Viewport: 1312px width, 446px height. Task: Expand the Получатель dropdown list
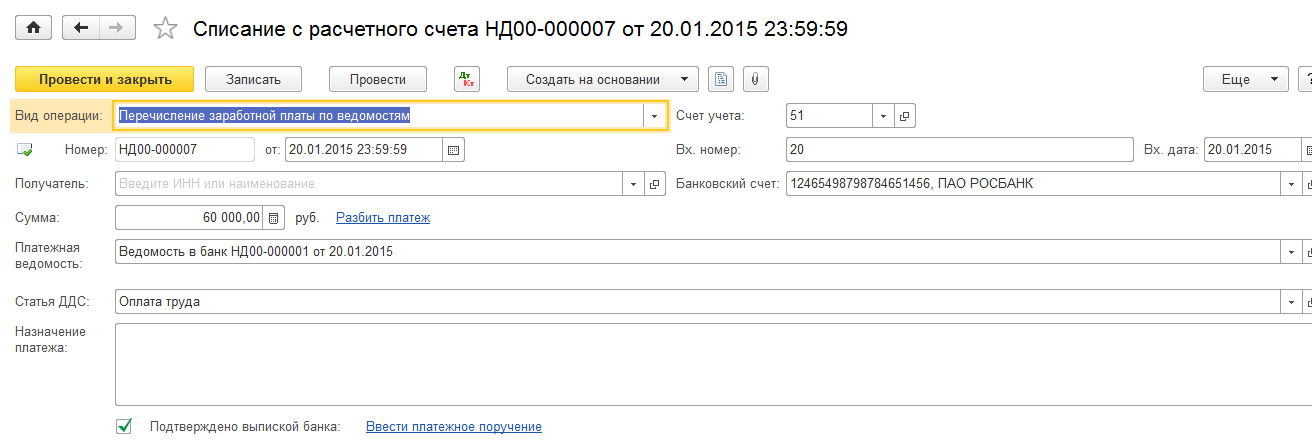(633, 184)
